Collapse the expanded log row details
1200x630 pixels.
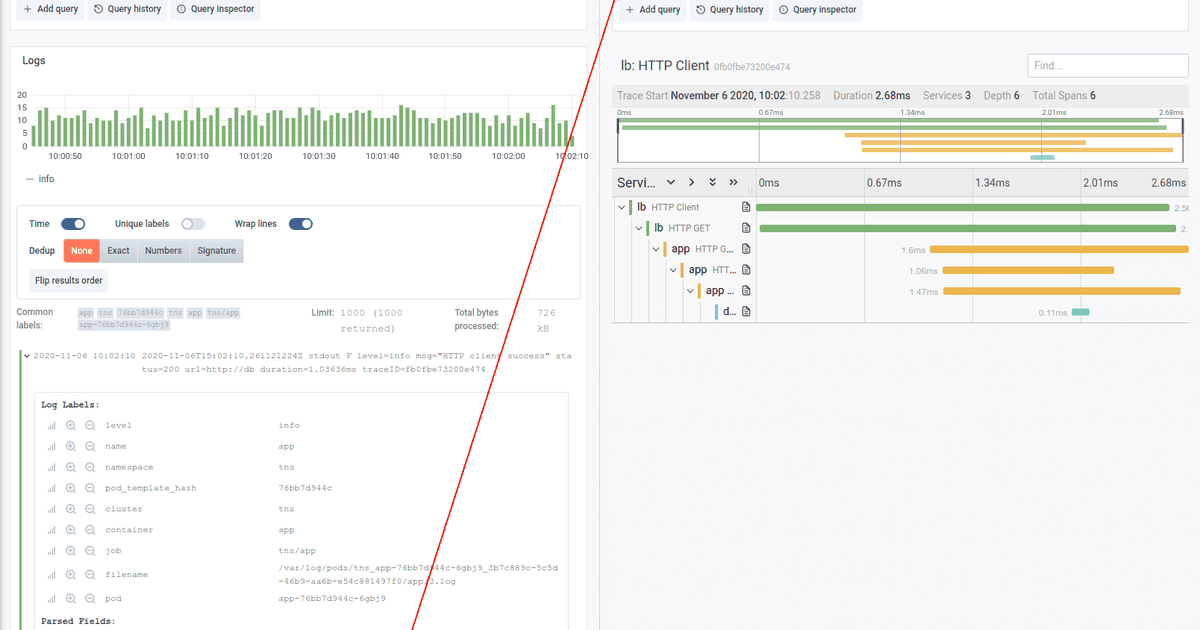pyautogui.click(x=26, y=355)
